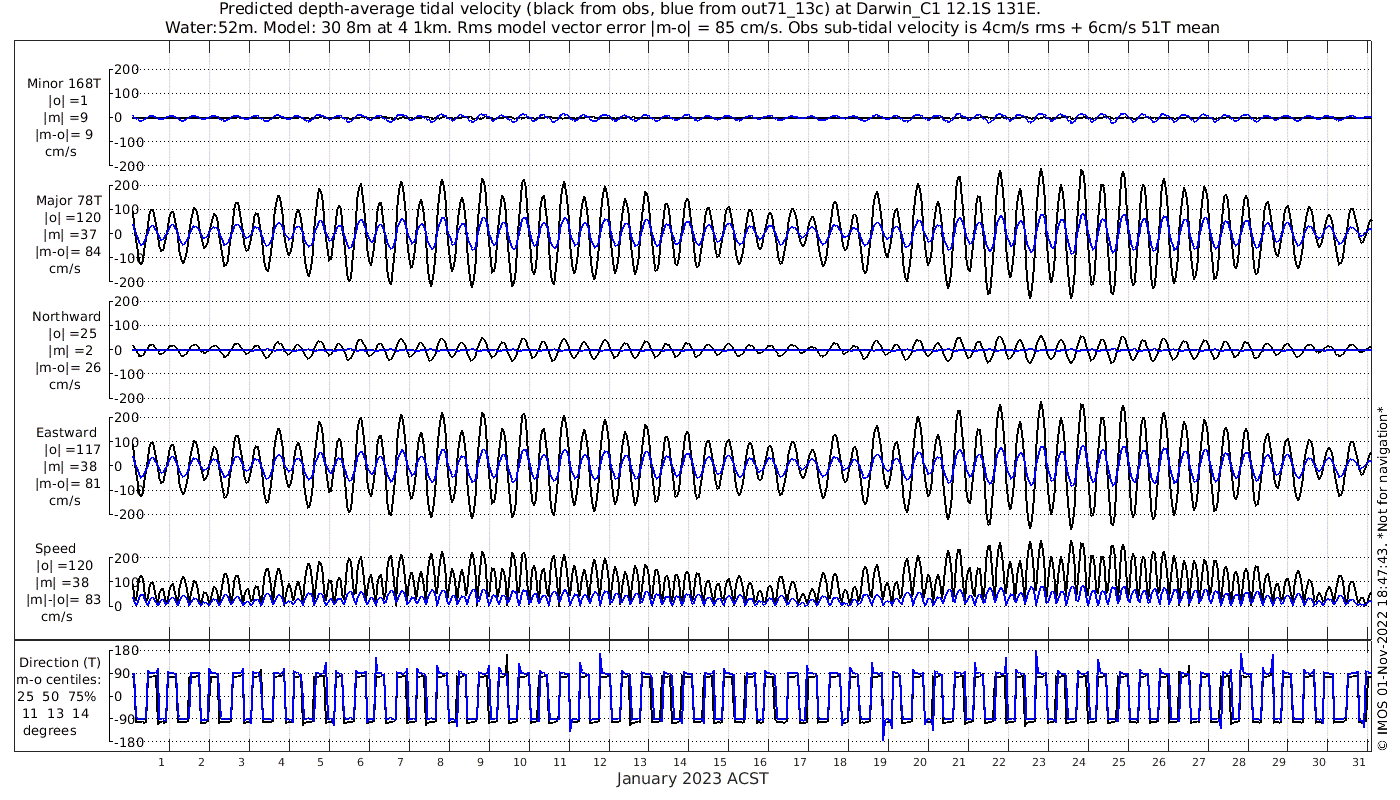This screenshot has height=800, width=1400.
Task: Click the day 1 label on the x-axis
Action: (161, 762)
